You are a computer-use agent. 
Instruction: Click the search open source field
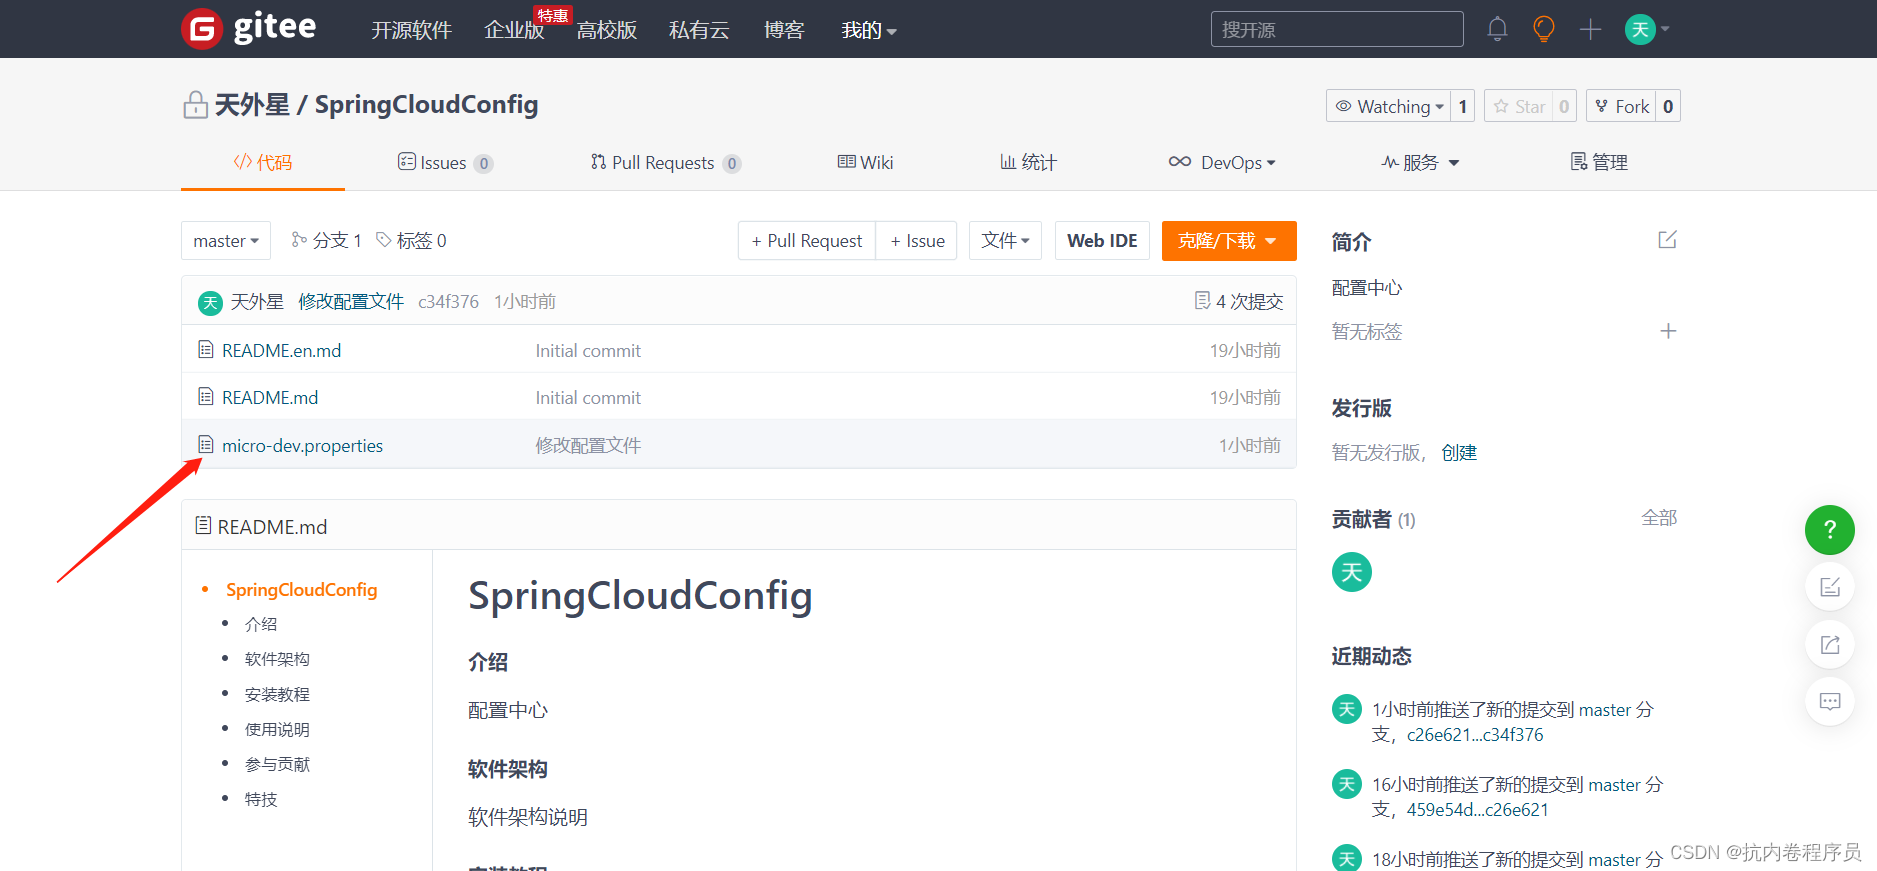tap(1337, 29)
